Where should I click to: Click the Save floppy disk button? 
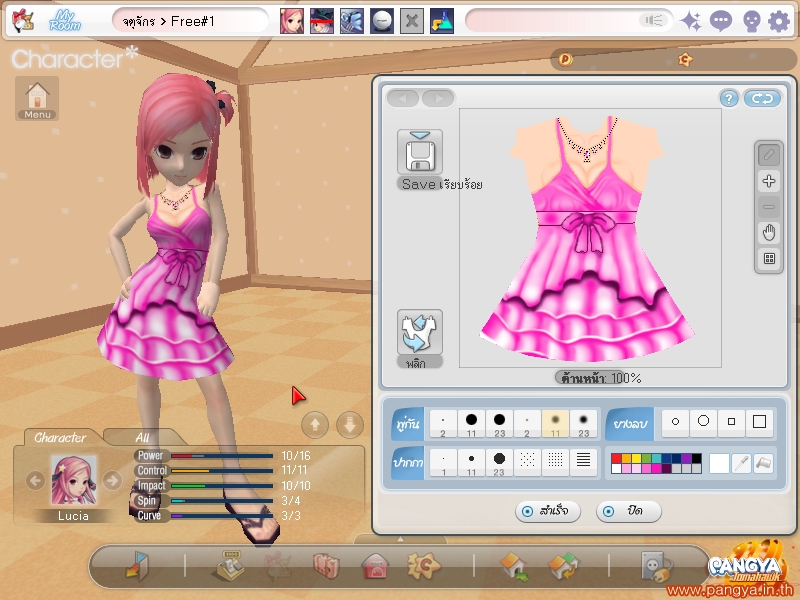point(420,152)
